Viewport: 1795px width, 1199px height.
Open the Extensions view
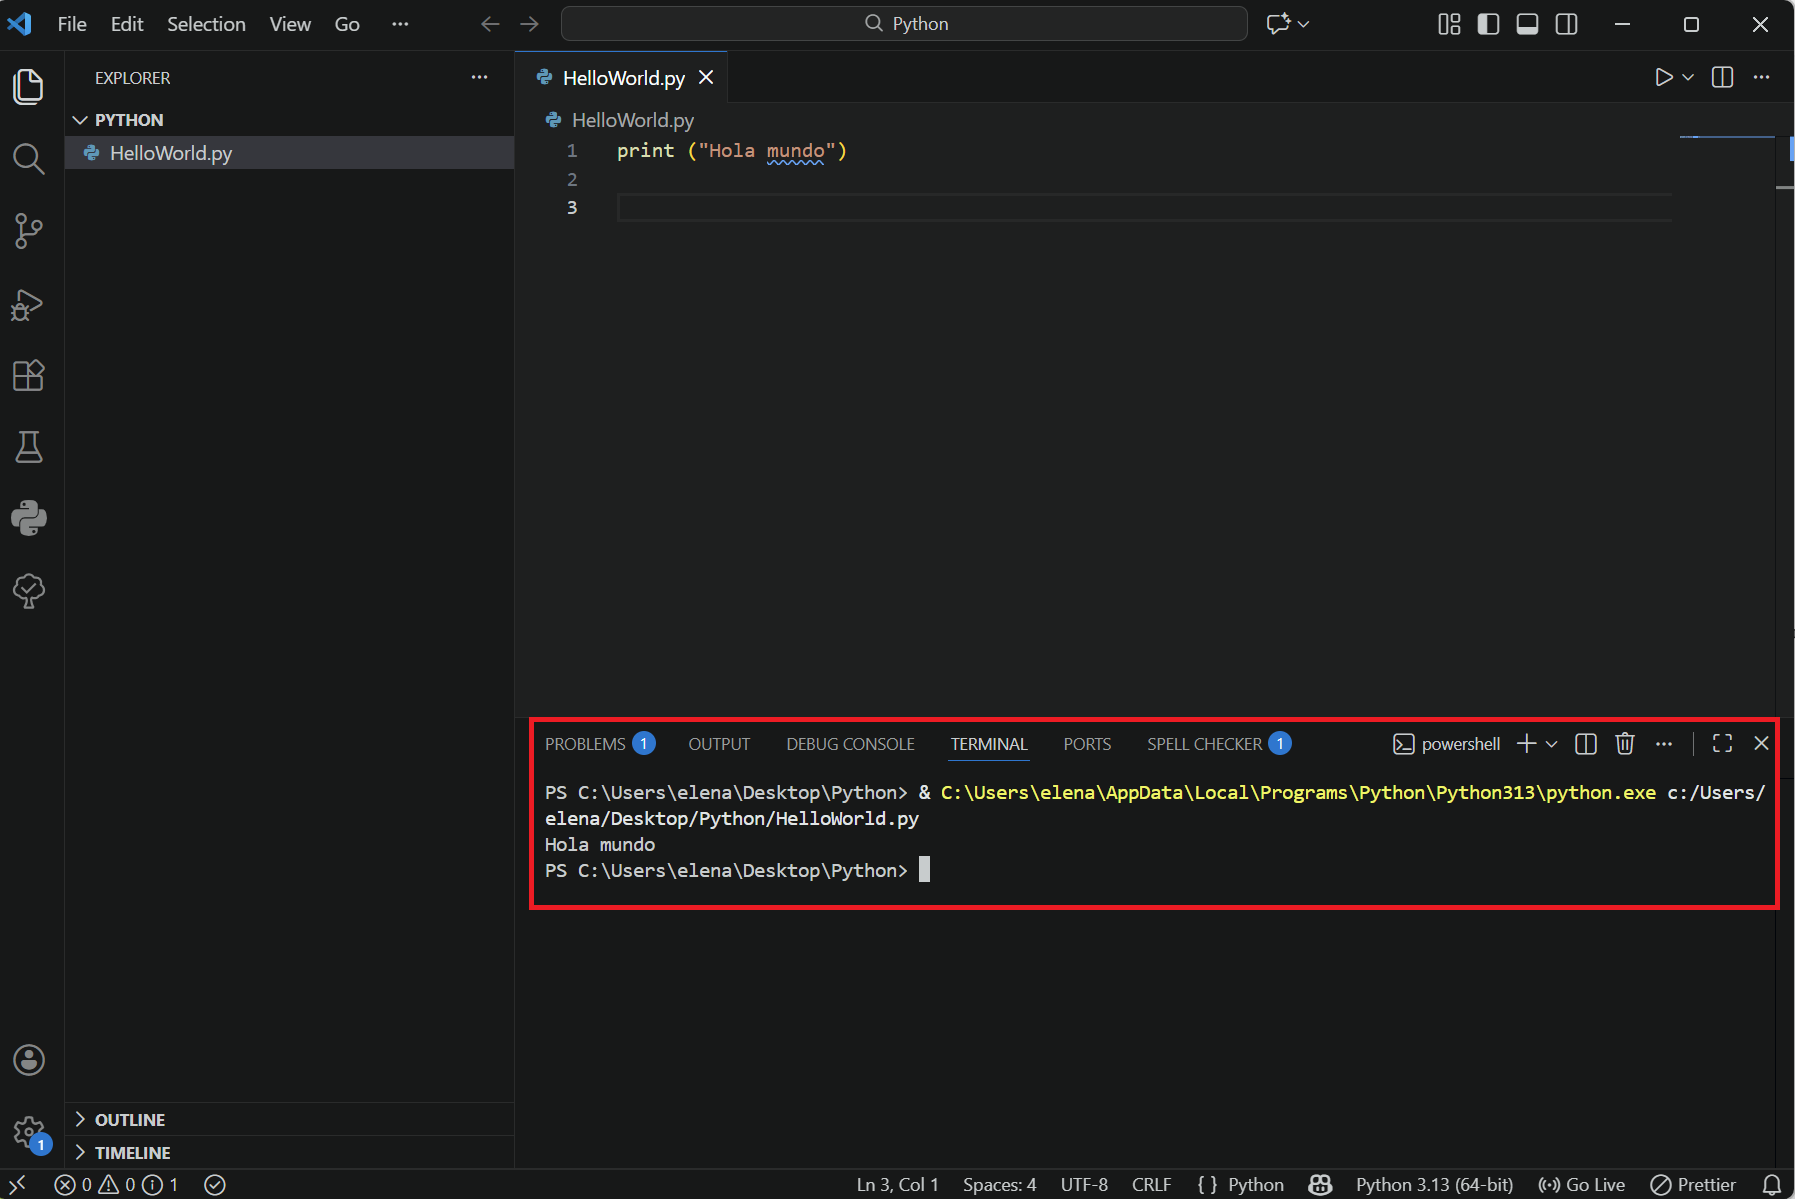(28, 376)
